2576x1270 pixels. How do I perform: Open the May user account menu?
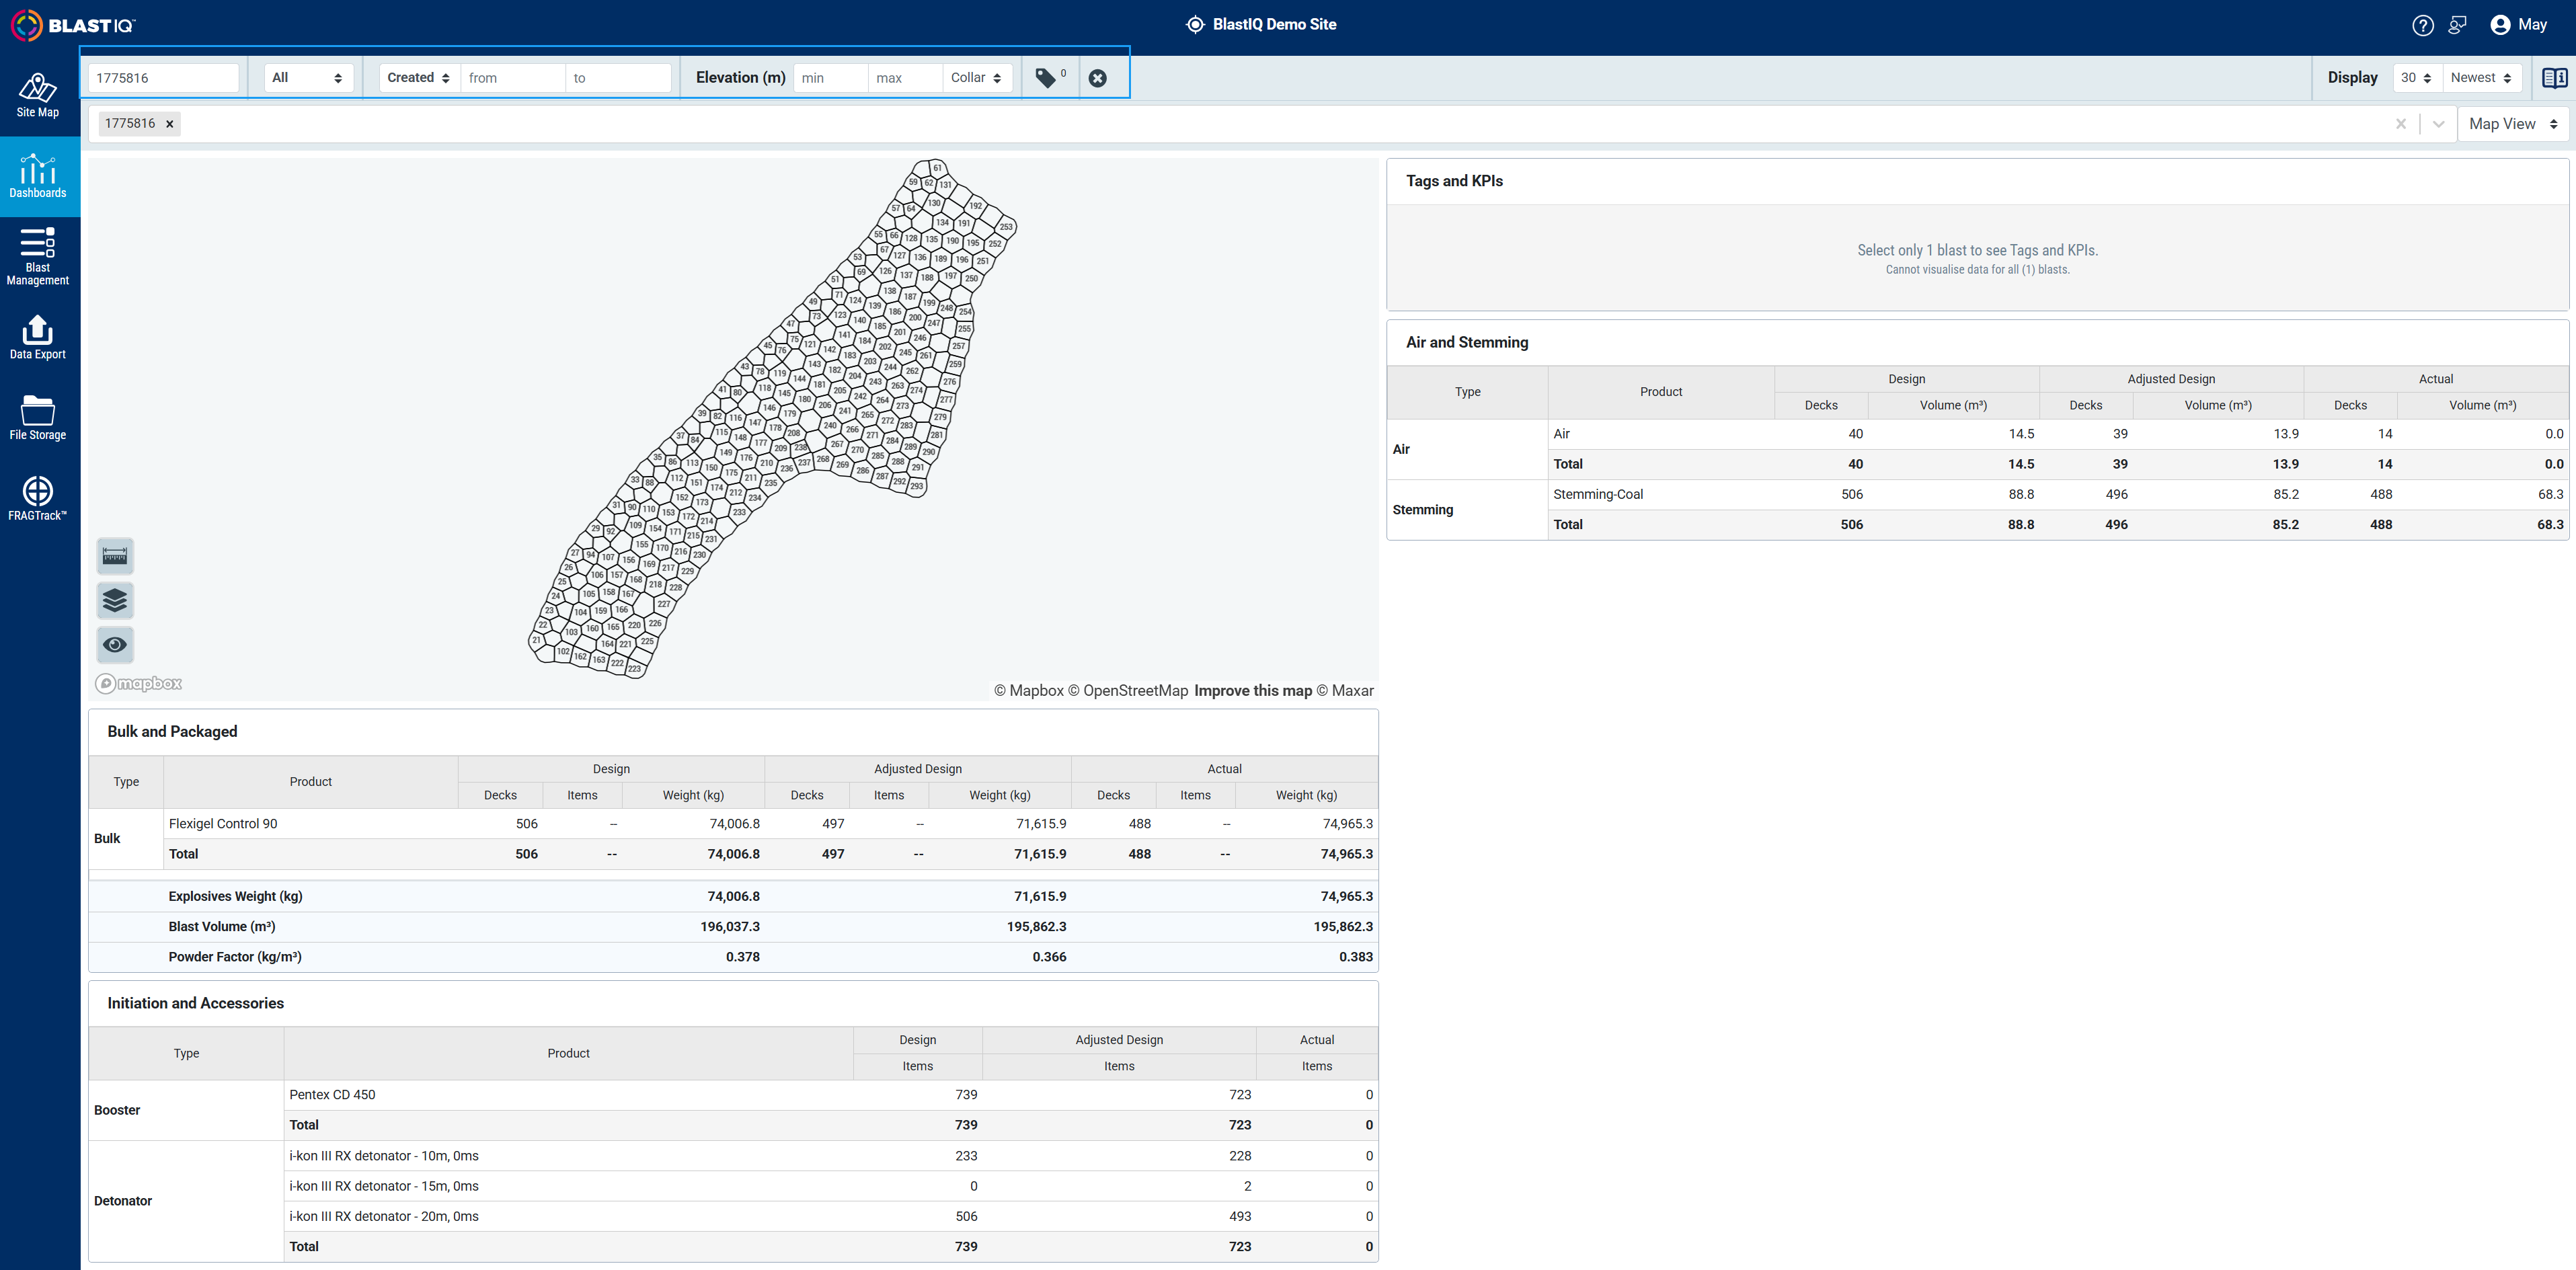pyautogui.click(x=2518, y=25)
